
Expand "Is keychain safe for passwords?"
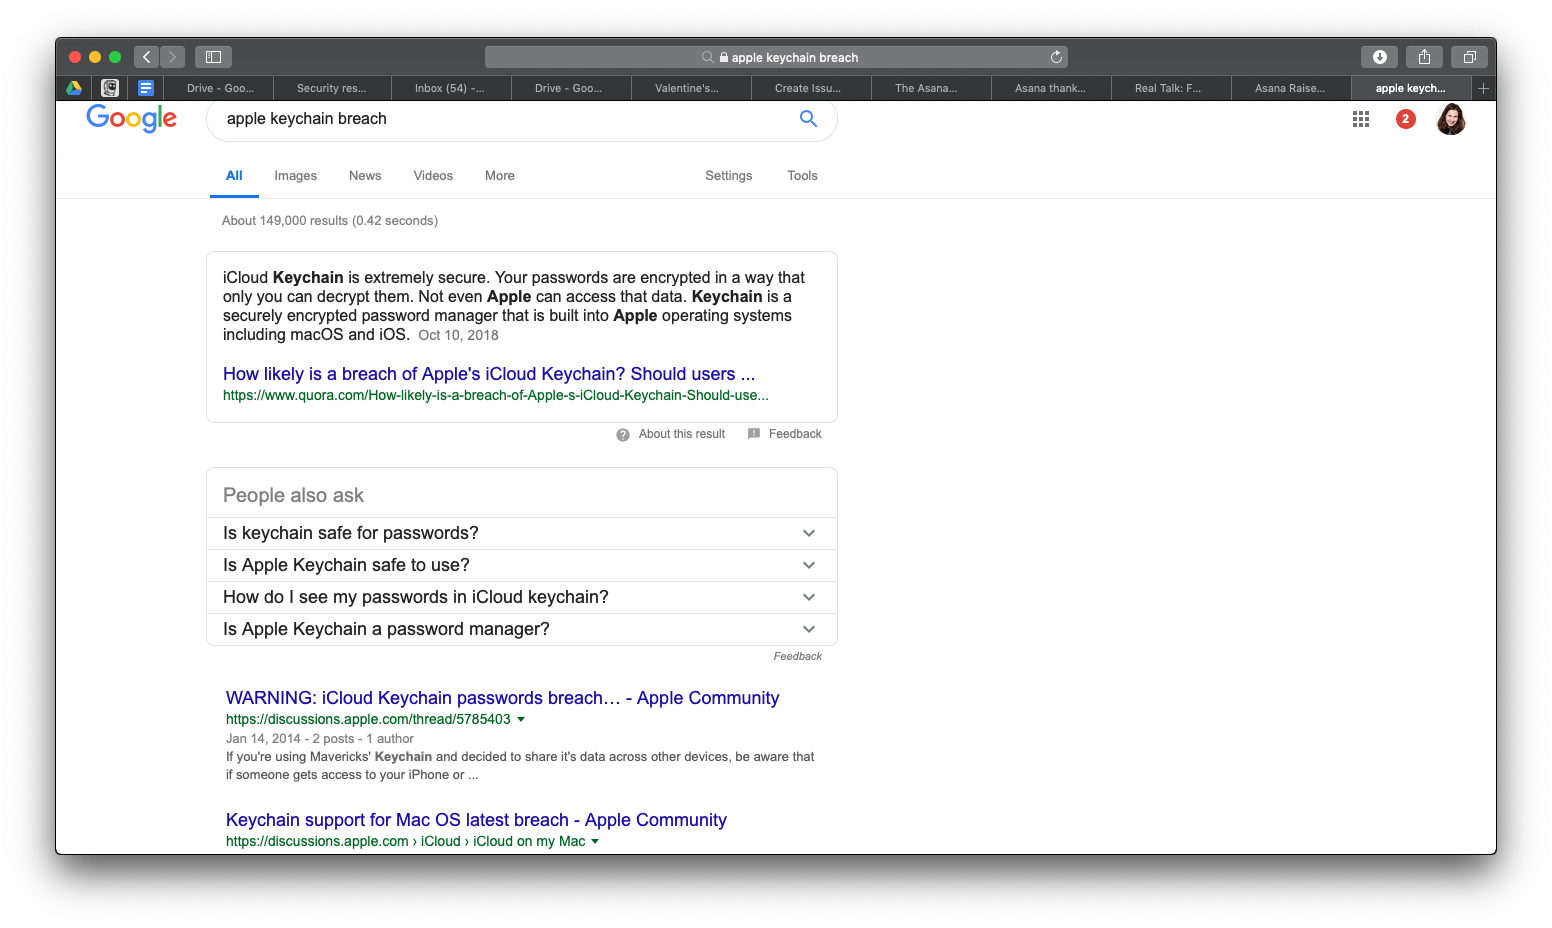(x=522, y=533)
